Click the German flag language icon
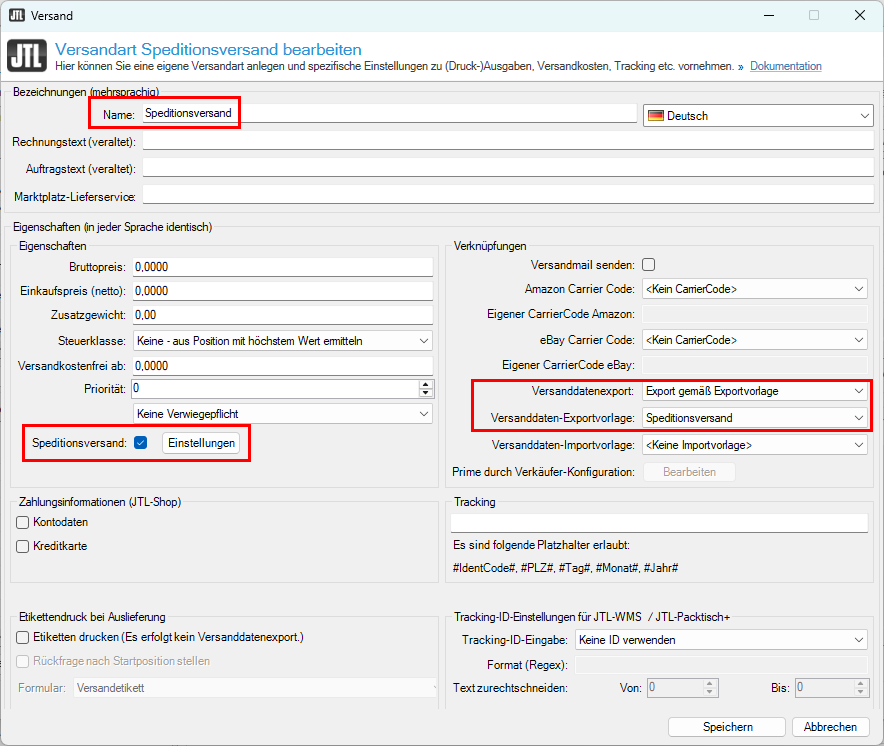The width and height of the screenshot is (884, 746). (x=656, y=116)
